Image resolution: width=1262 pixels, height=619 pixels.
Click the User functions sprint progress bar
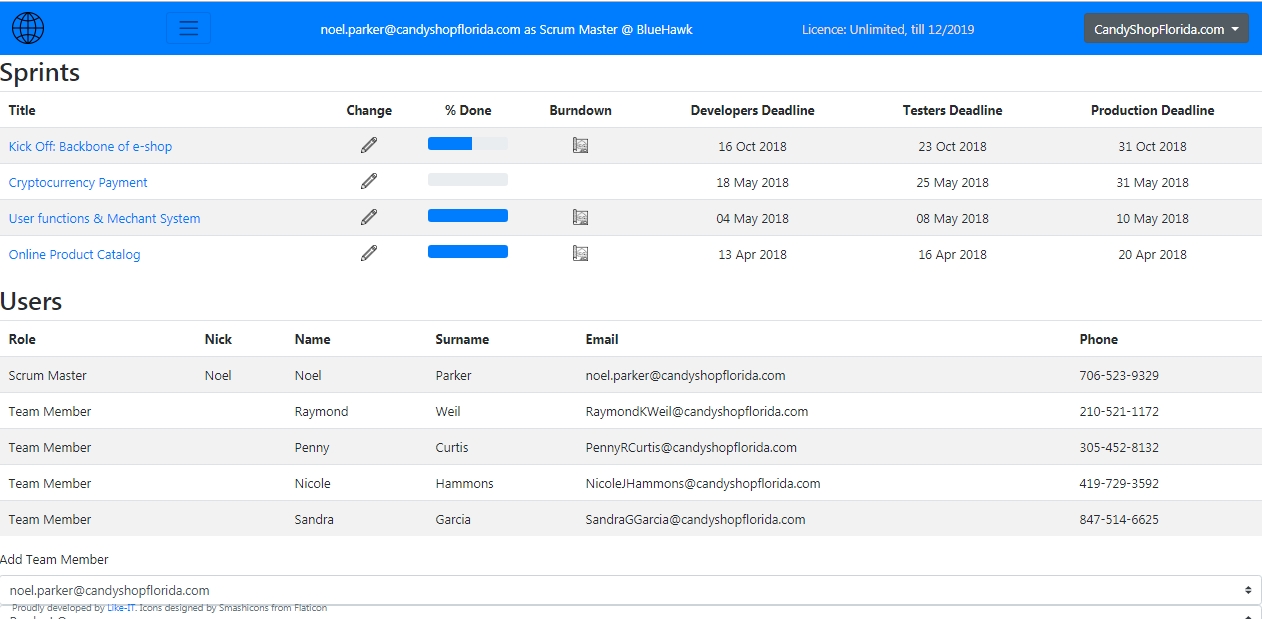[x=468, y=216]
